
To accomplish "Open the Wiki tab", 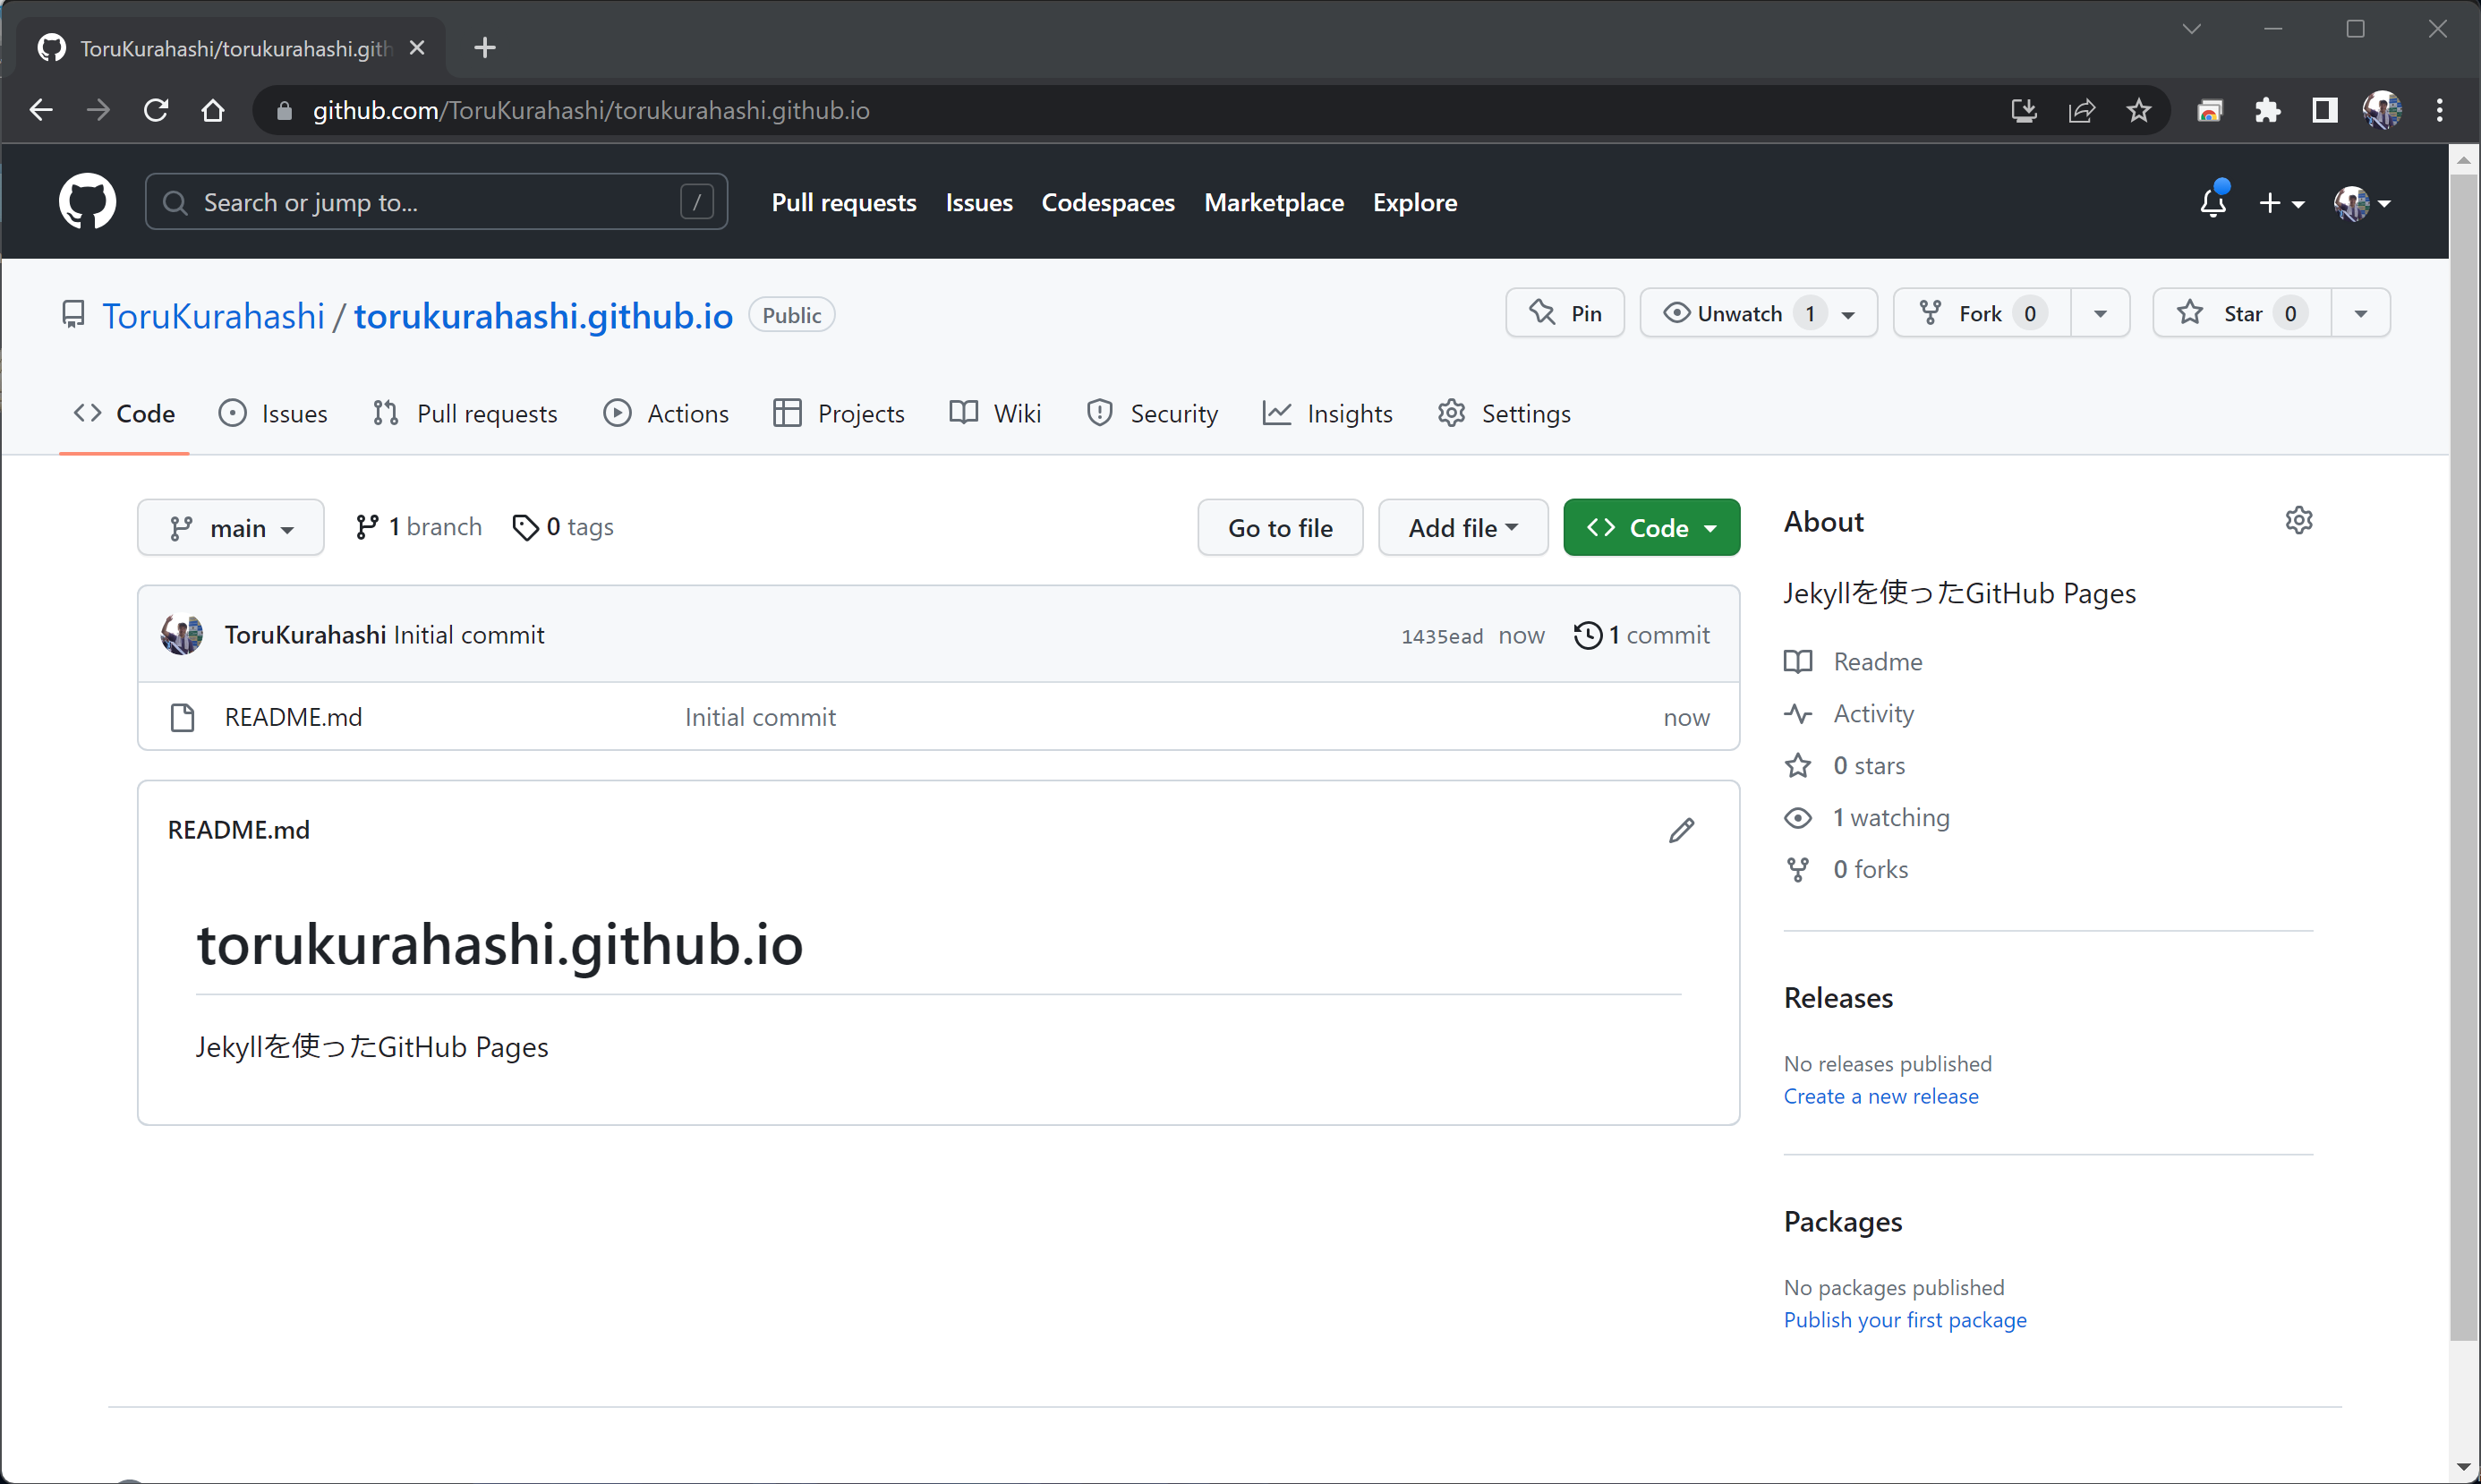I will [x=995, y=413].
